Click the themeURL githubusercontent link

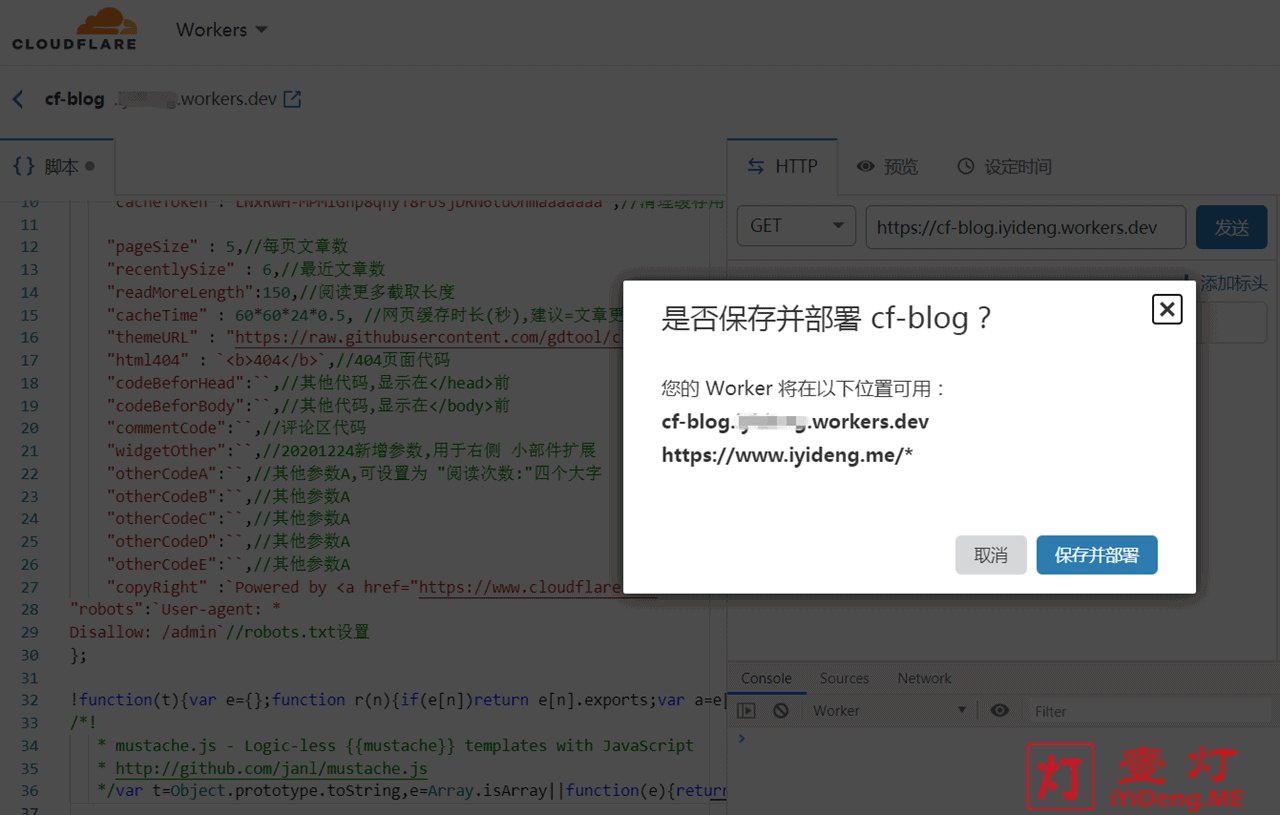(x=429, y=337)
